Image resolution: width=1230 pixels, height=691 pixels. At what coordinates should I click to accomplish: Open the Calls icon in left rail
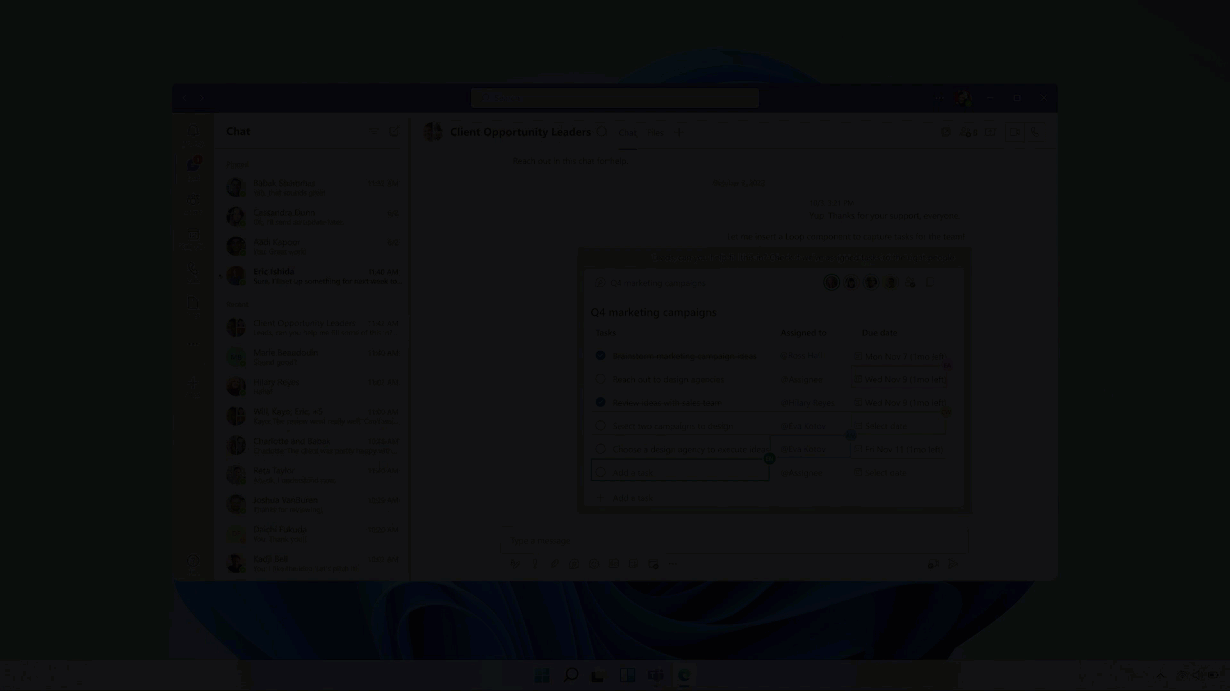[x=194, y=268]
